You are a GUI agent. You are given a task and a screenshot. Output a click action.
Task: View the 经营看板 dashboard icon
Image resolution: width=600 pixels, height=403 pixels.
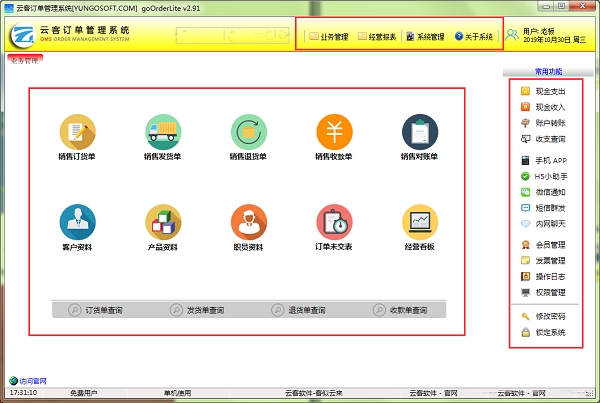[x=420, y=221]
